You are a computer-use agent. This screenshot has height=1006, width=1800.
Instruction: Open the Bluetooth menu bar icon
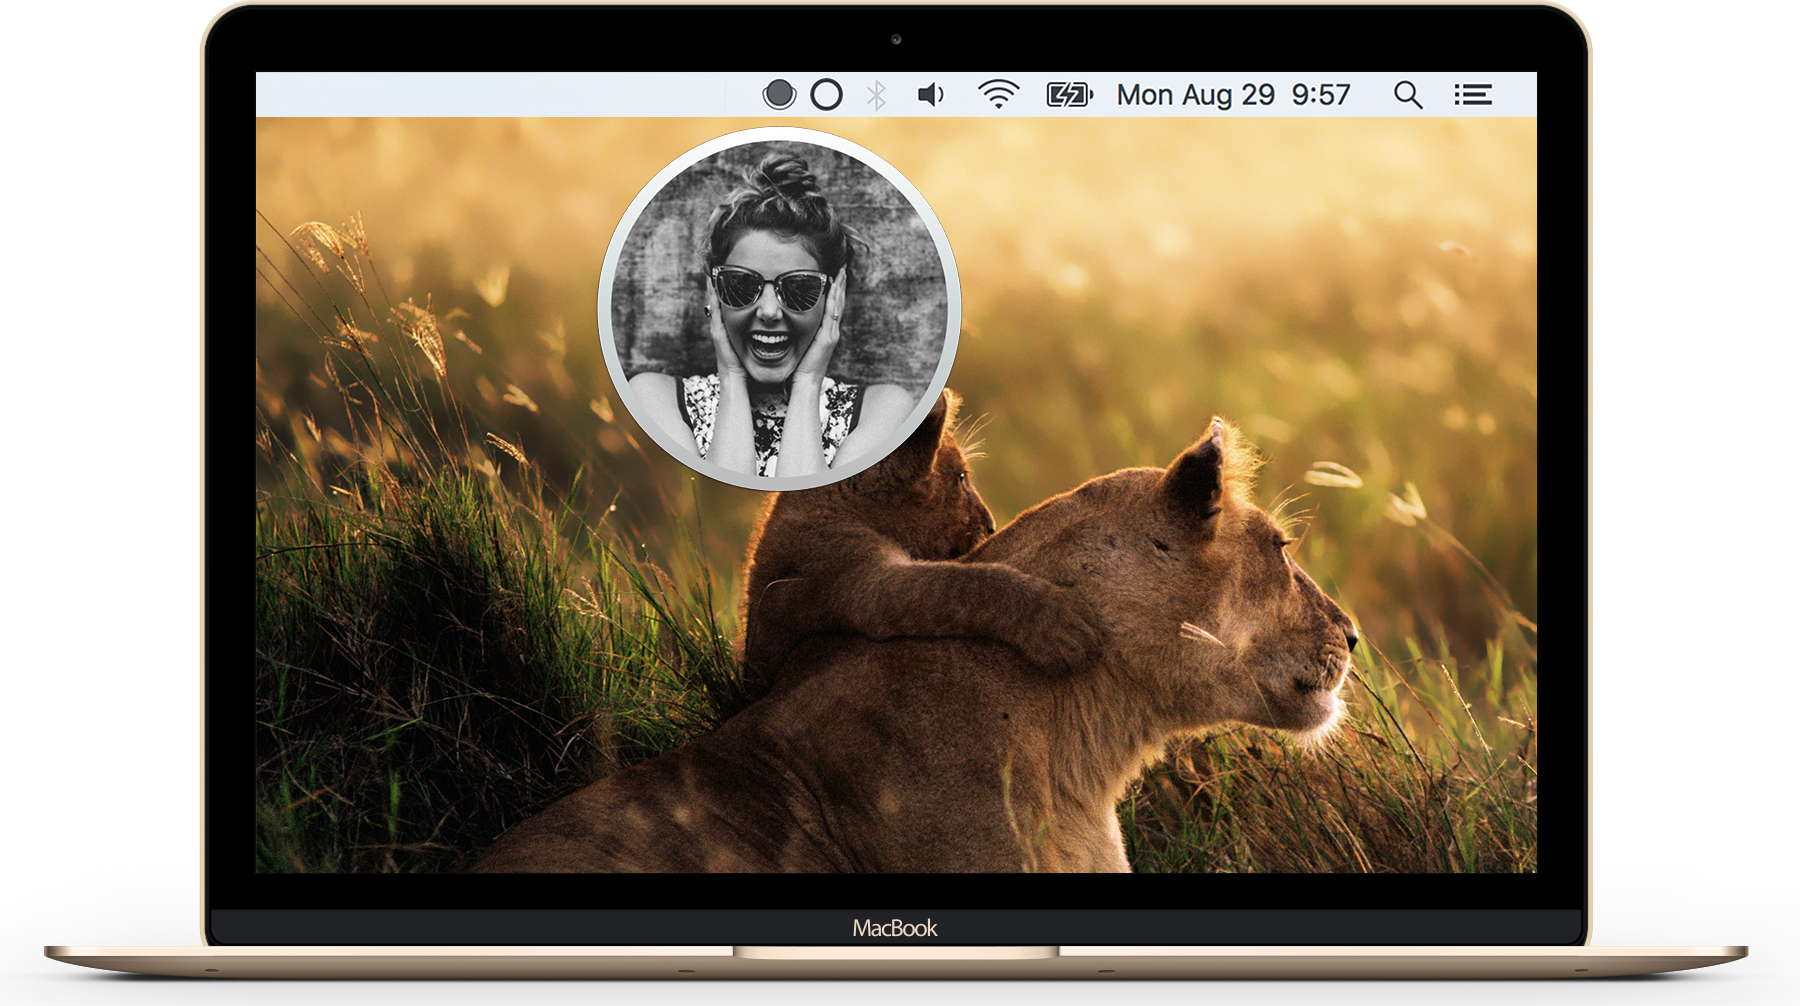point(876,95)
